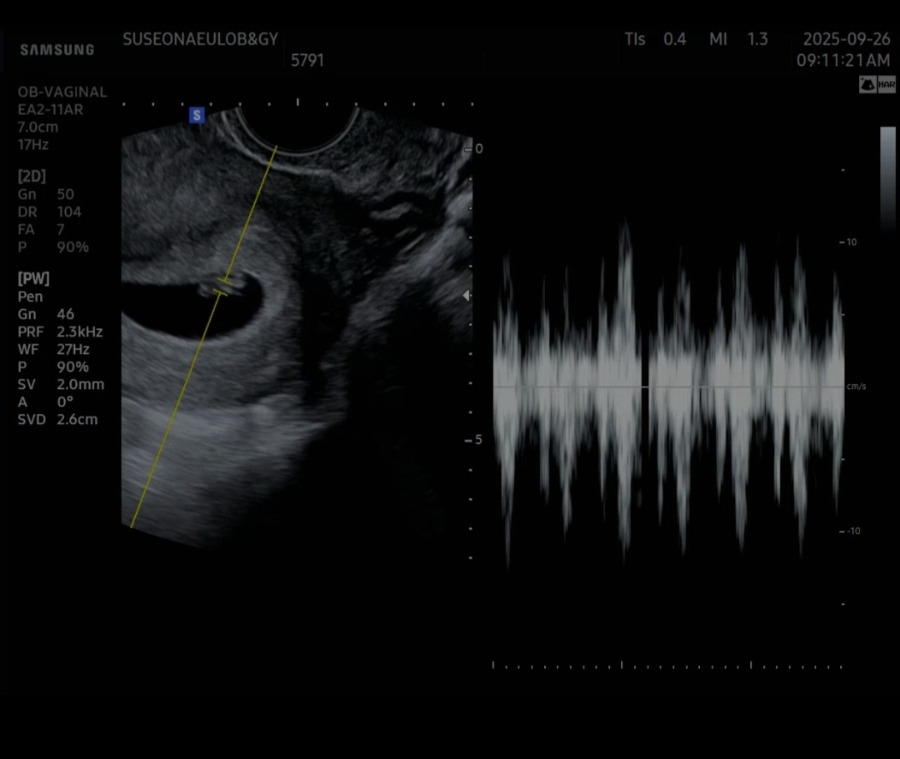Screen dimensions: 900x759
Task: Click the FA 7 frame average value
Action: pos(41,230)
